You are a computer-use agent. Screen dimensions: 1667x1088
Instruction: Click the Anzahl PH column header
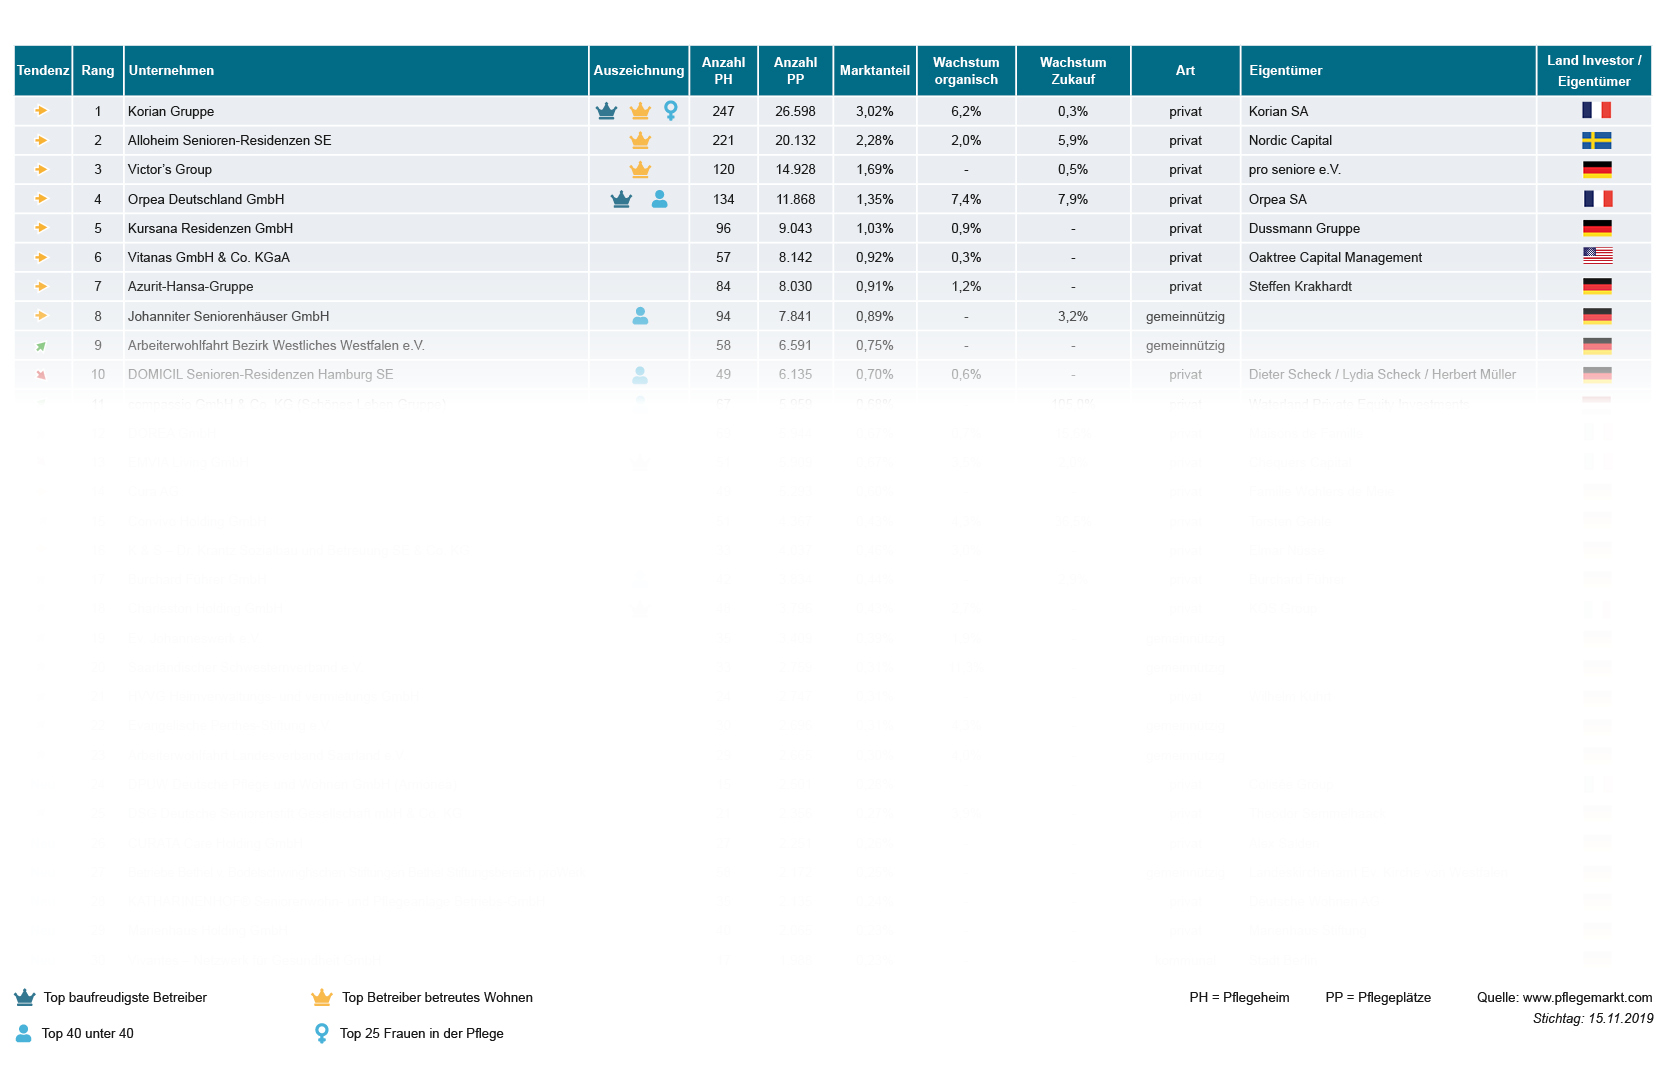pyautogui.click(x=724, y=70)
